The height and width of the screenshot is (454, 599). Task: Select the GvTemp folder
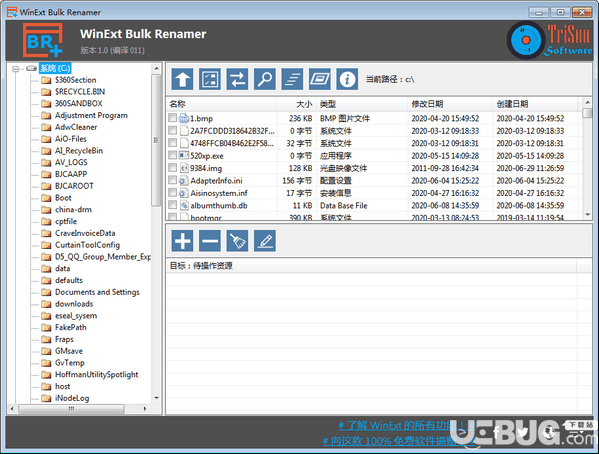[x=70, y=363]
